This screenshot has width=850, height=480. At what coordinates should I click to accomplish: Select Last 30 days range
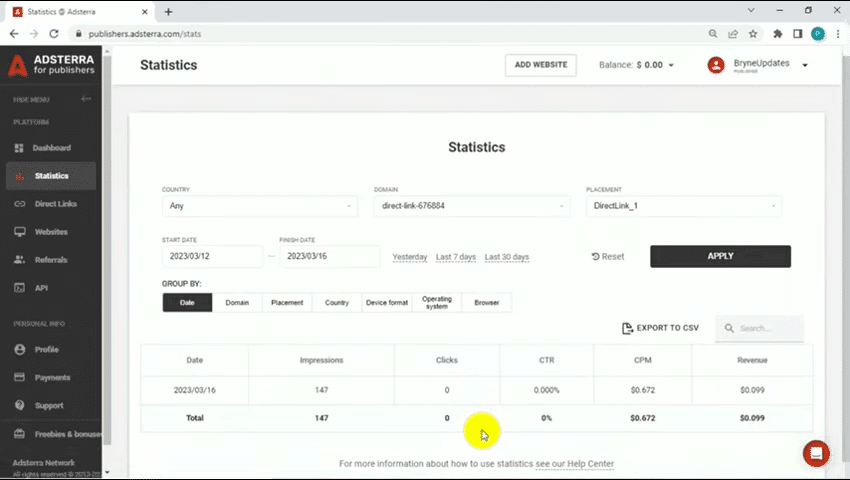tap(507, 257)
